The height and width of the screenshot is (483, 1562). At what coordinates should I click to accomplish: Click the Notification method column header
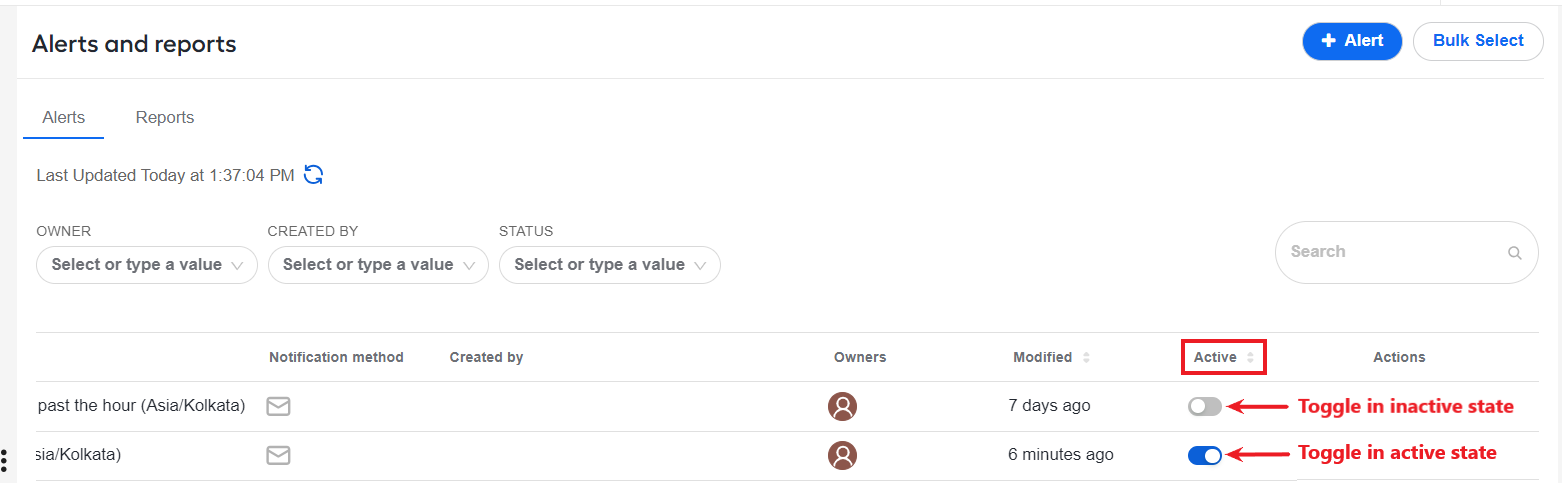[336, 357]
